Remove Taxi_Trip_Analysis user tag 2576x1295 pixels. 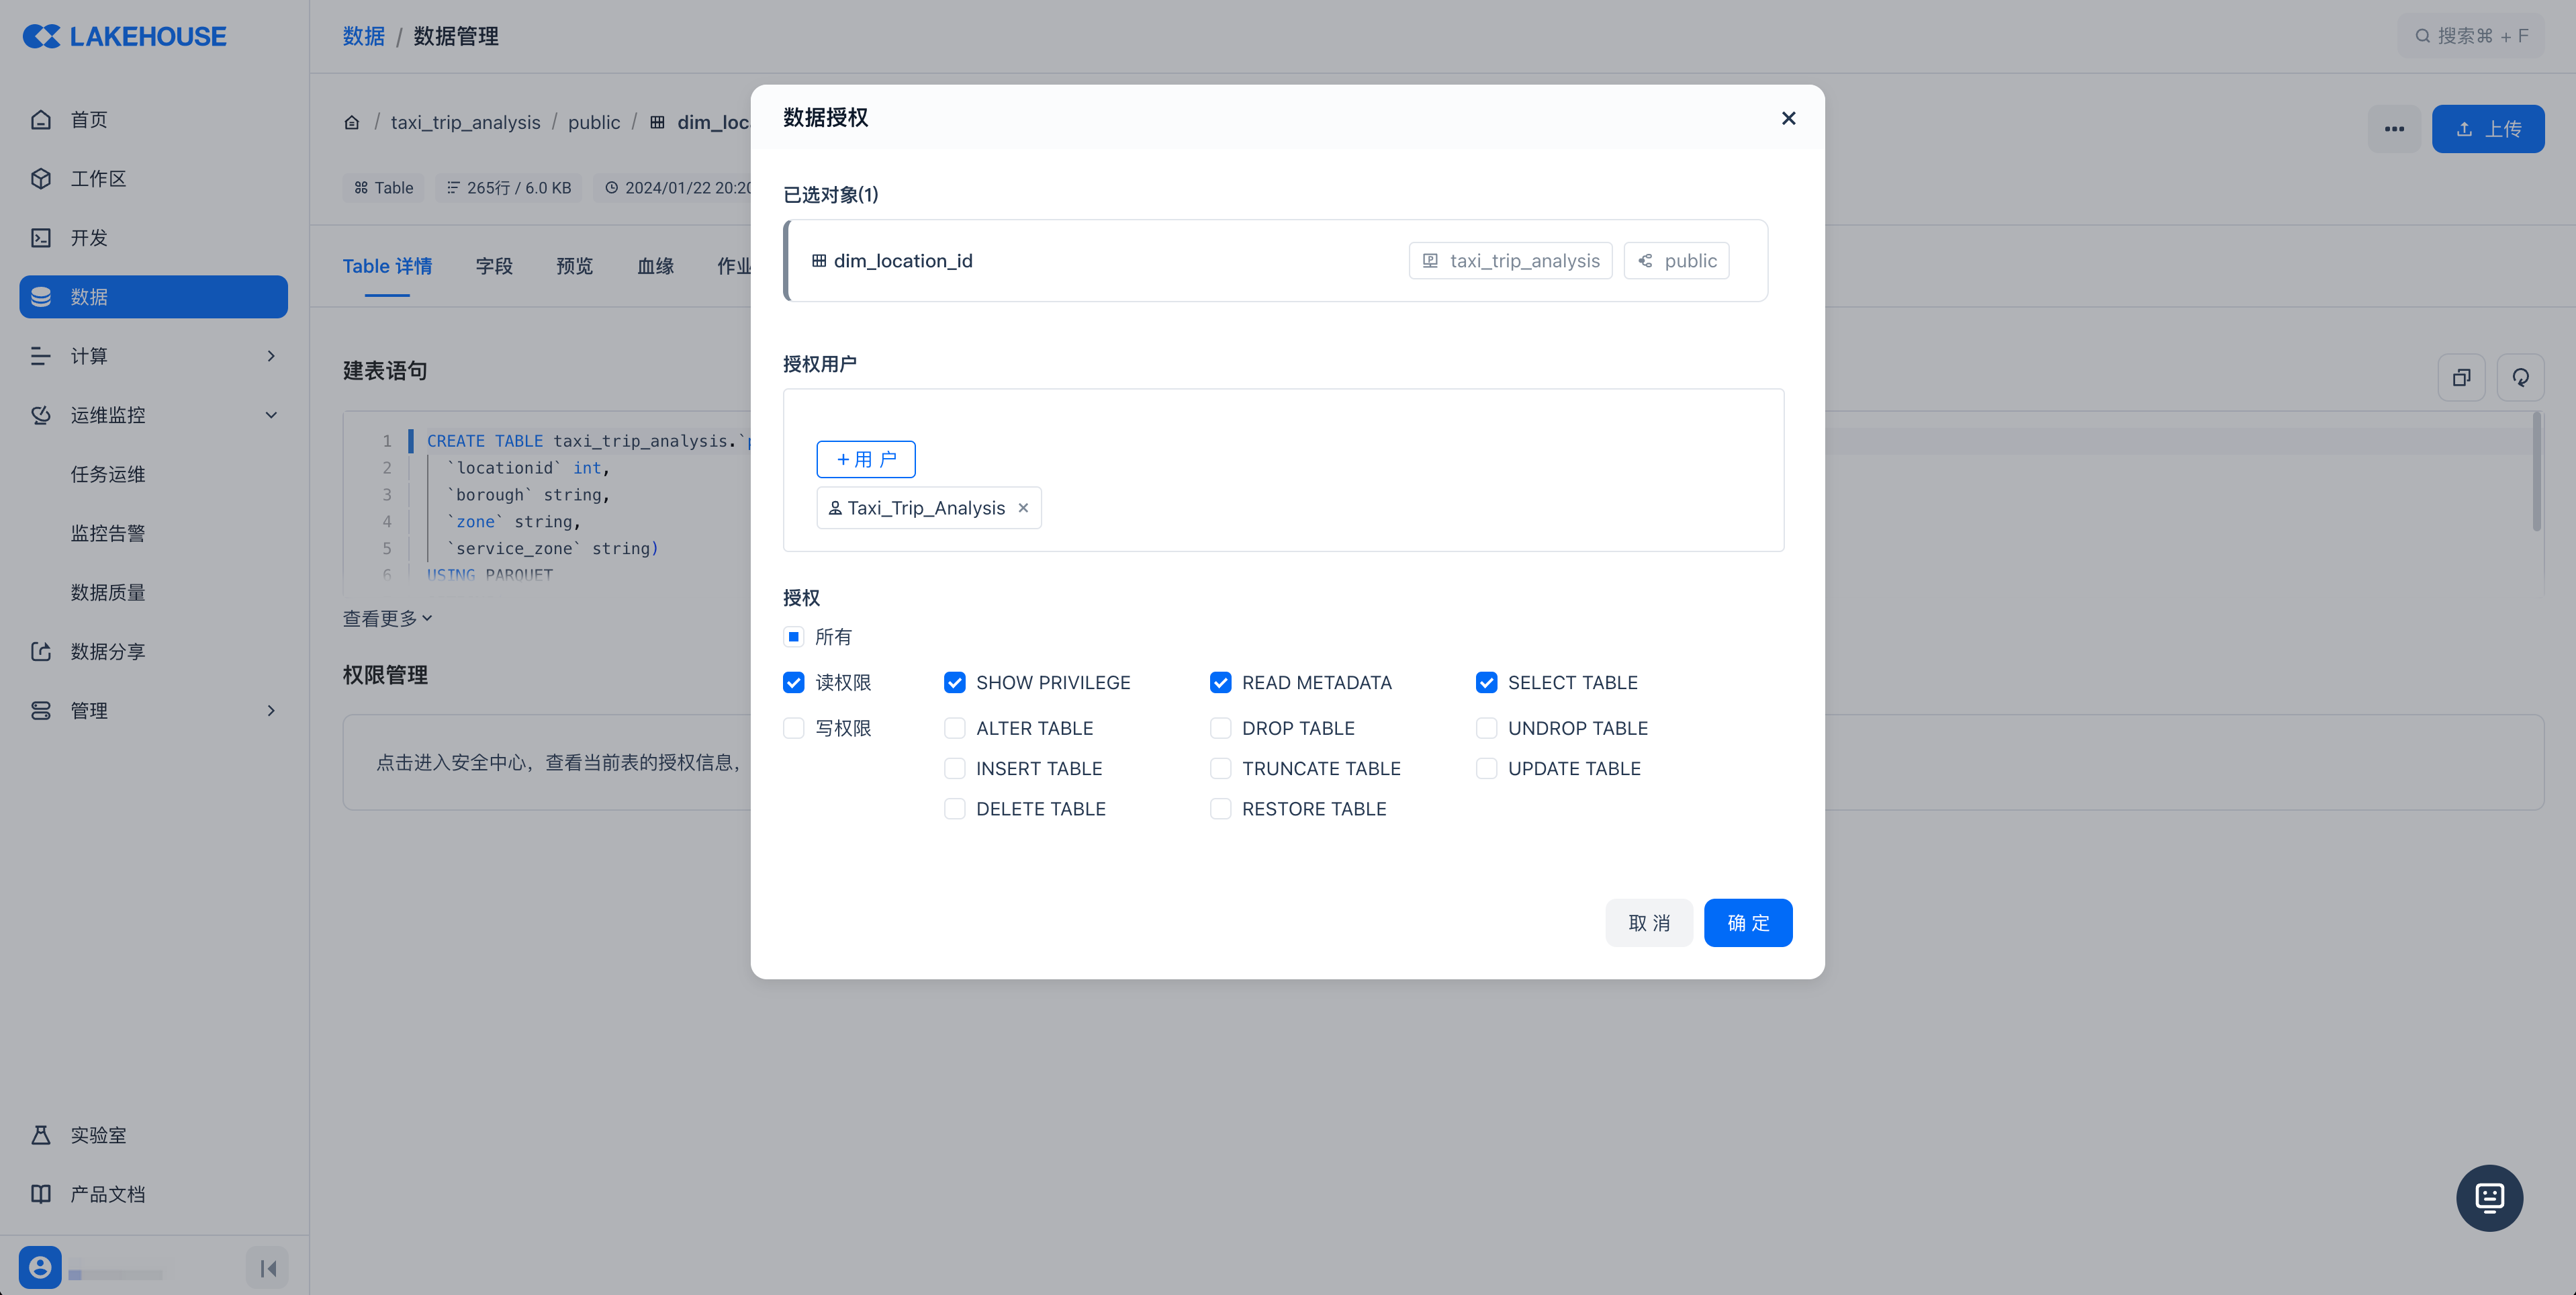[x=1023, y=508]
